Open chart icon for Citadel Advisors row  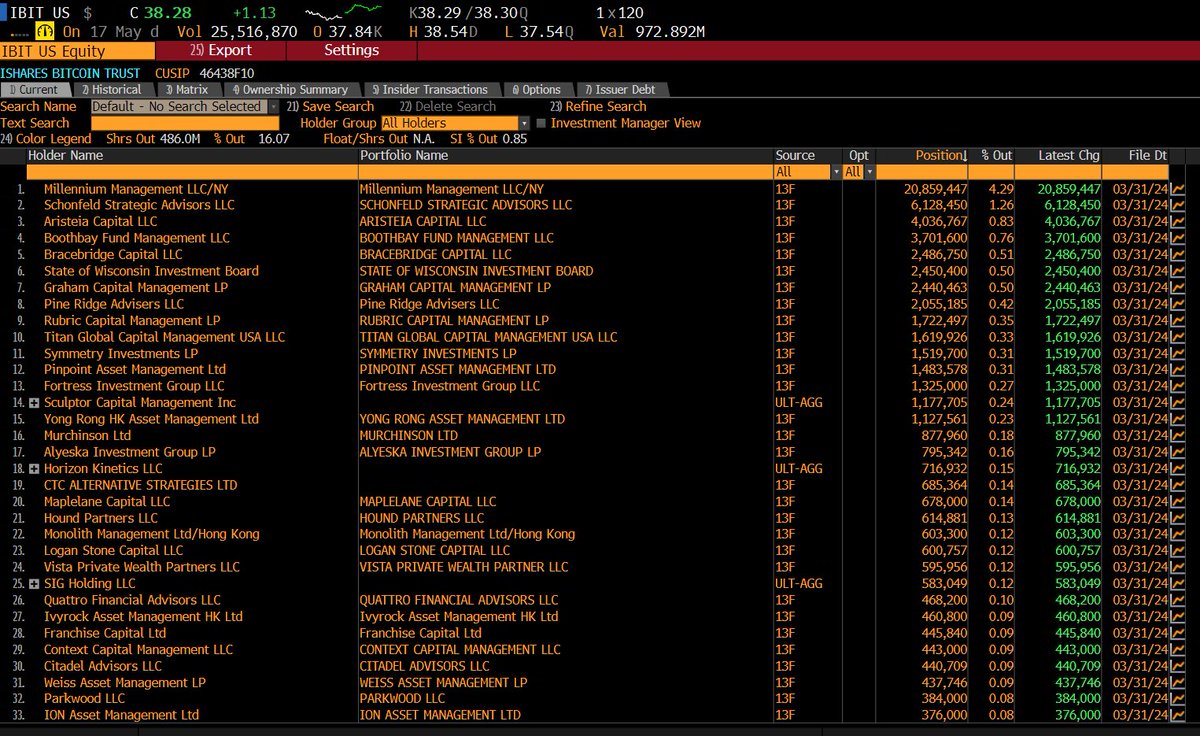[1178, 666]
